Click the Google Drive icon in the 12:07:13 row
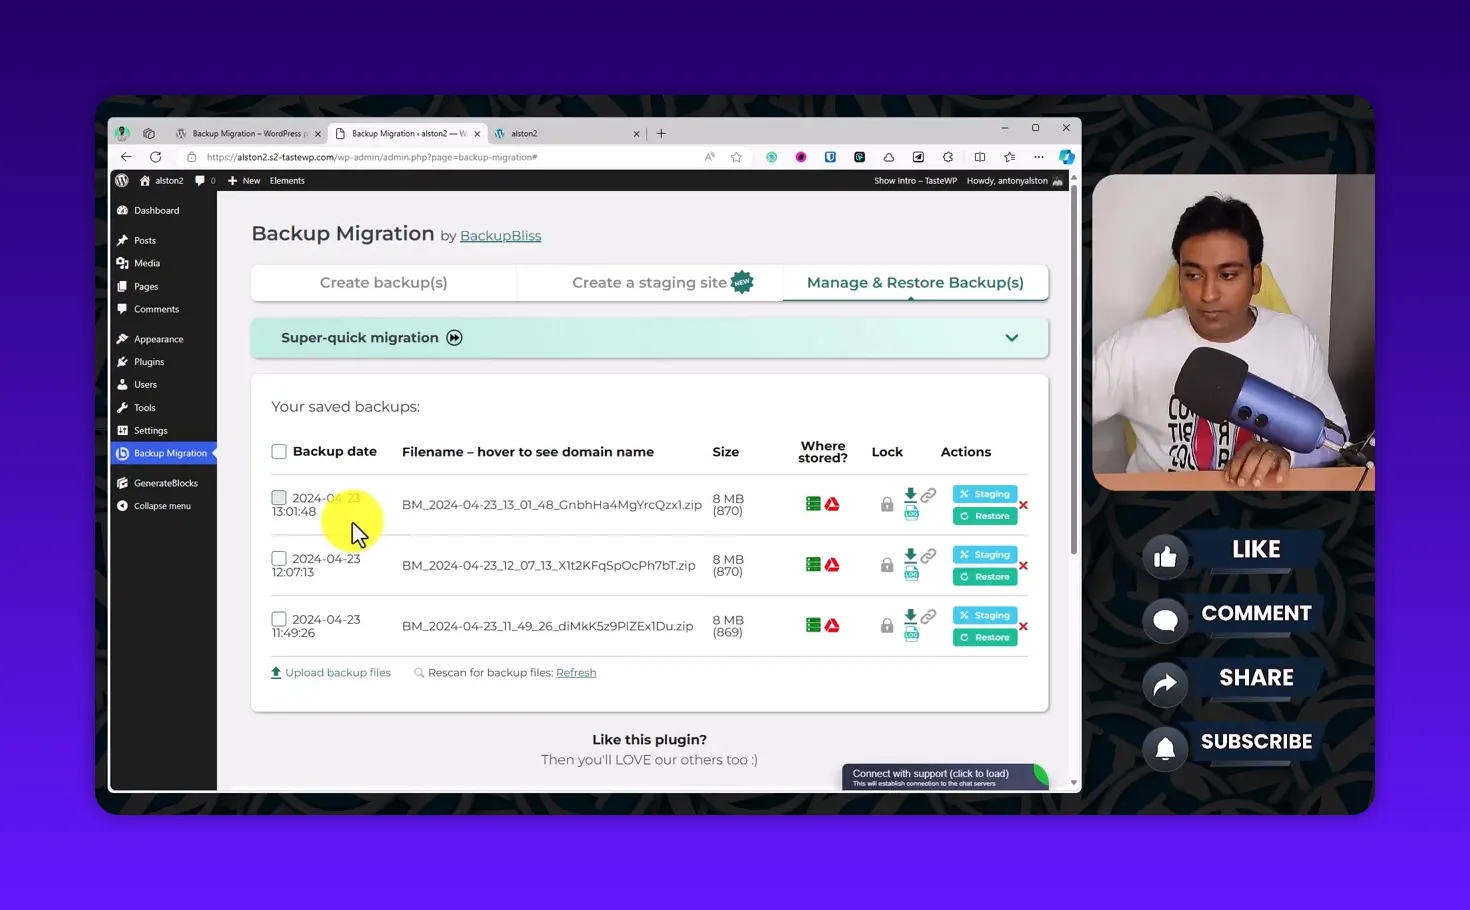This screenshot has width=1470, height=910. click(x=832, y=565)
